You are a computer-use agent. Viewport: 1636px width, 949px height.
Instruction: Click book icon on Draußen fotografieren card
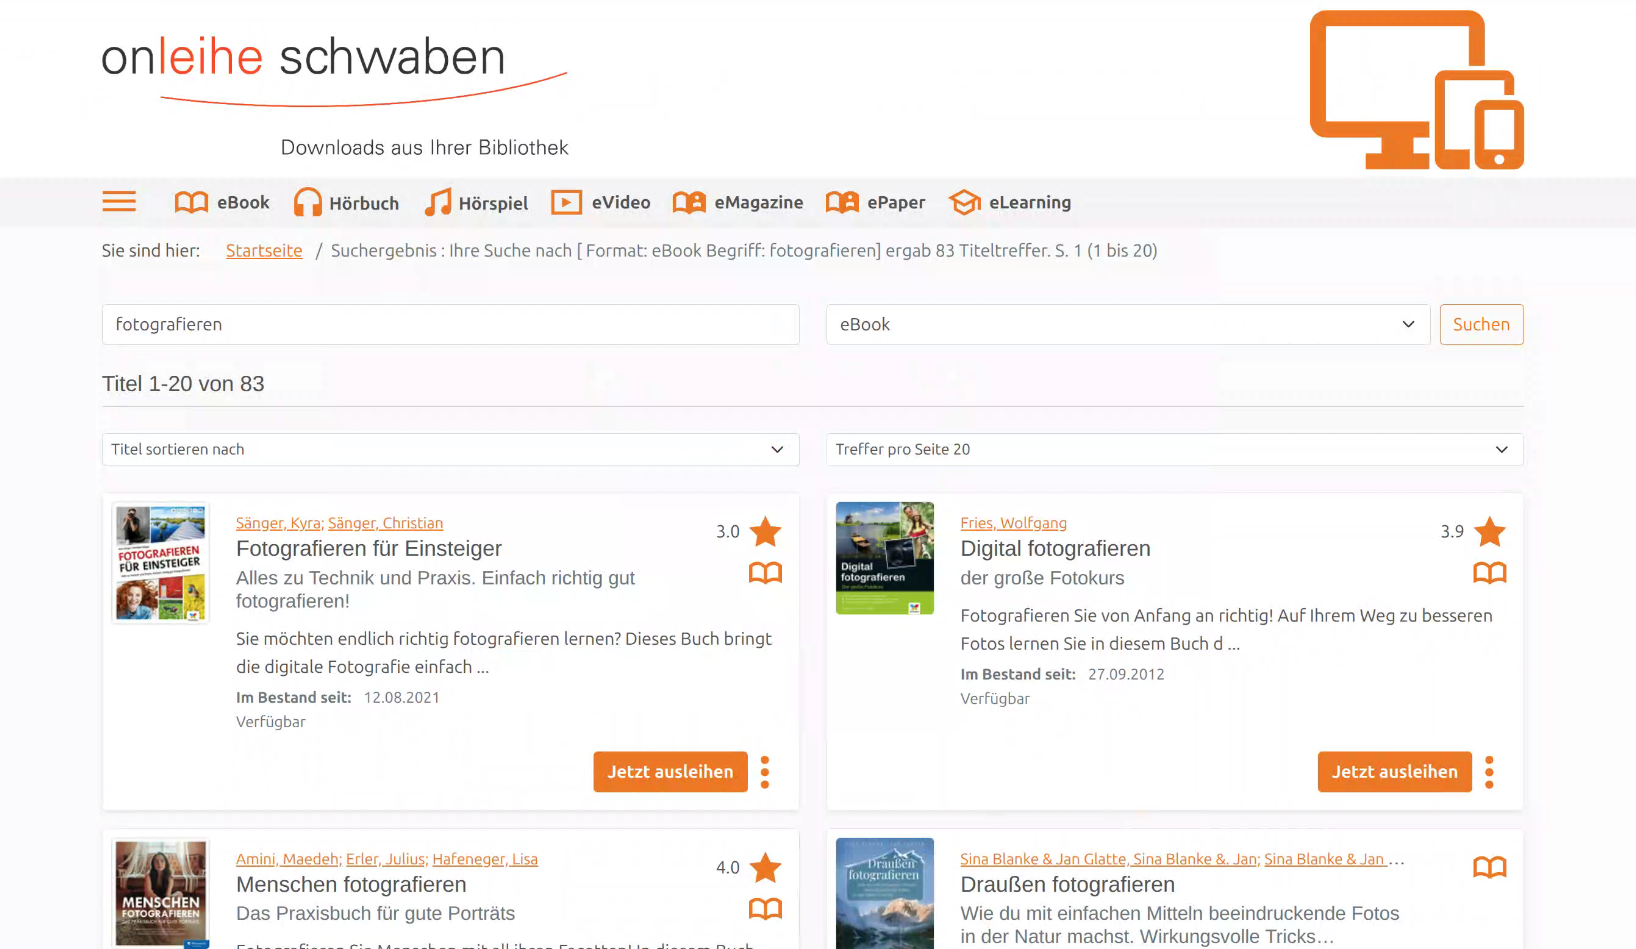tap(1489, 867)
